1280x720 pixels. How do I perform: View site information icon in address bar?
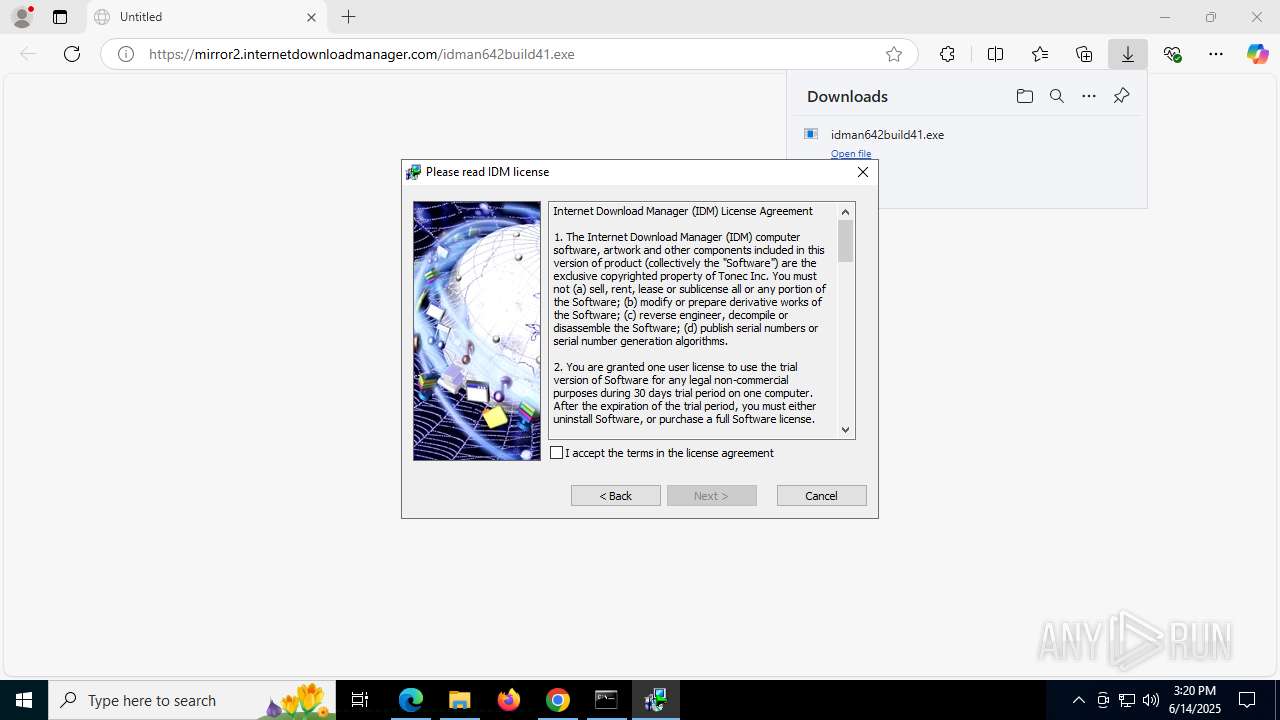click(x=126, y=54)
